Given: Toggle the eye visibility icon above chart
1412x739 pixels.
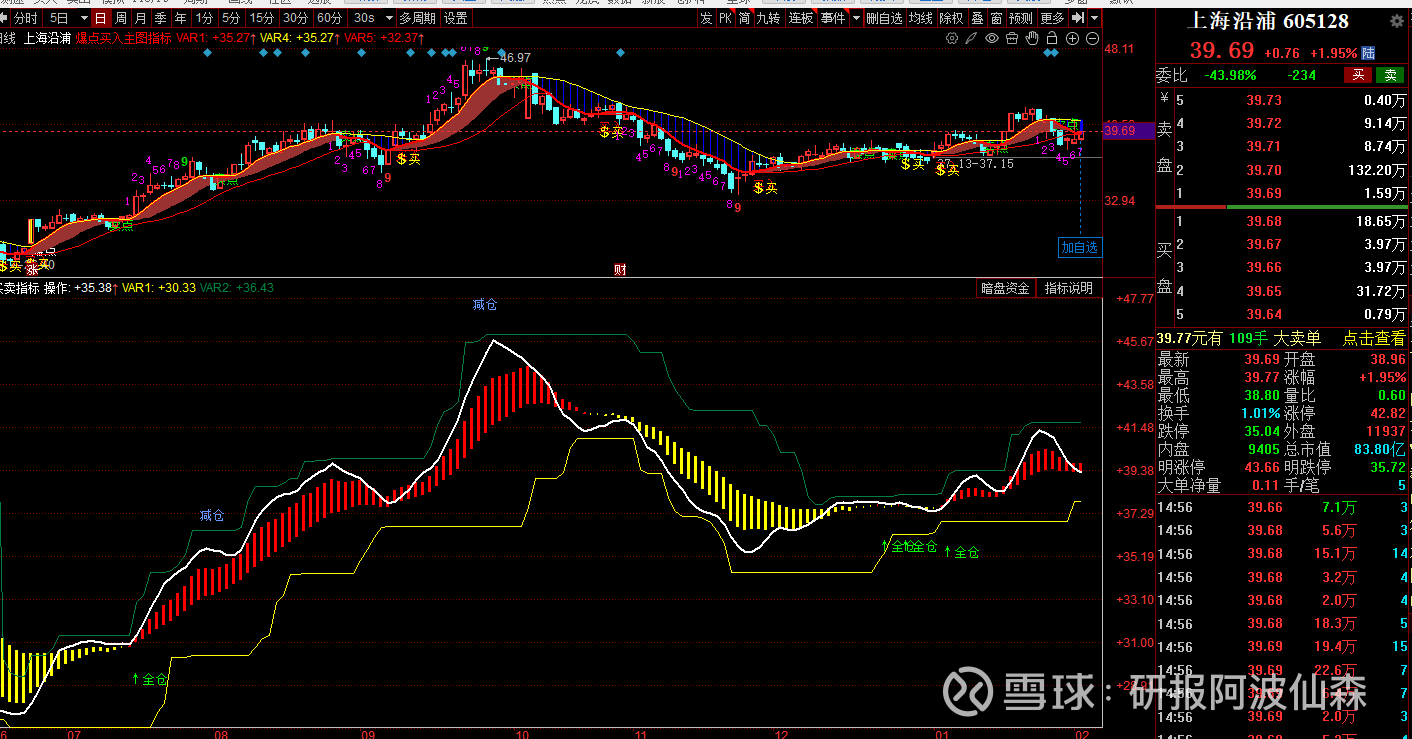Looking at the screenshot, I should point(991,39).
